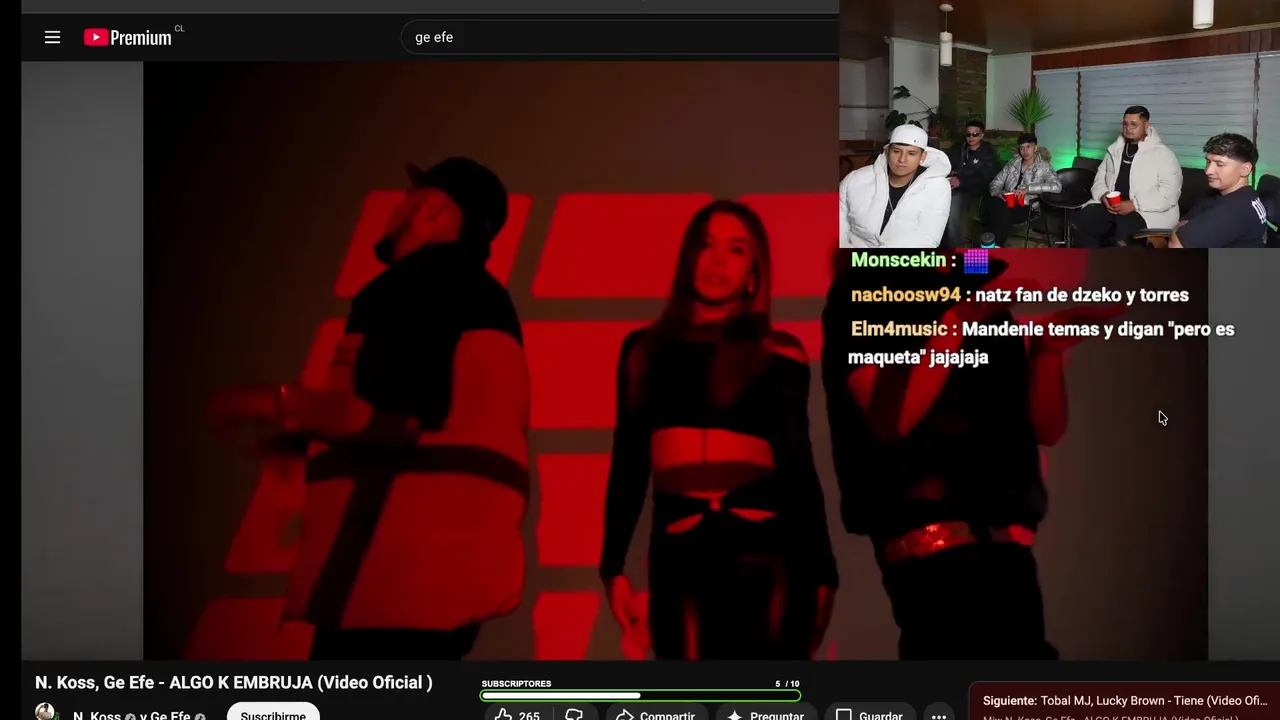The height and width of the screenshot is (720, 1280).
Task: Save video with Guardar button
Action: (870, 714)
